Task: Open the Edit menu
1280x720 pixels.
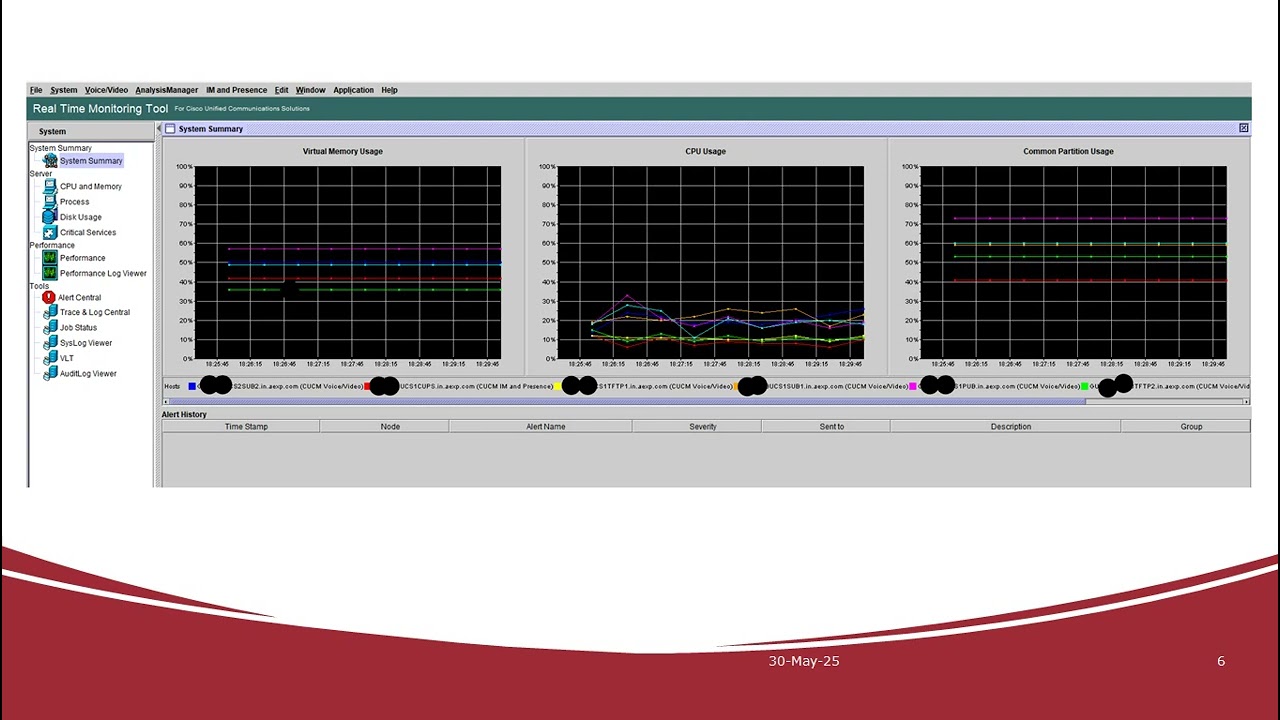Action: coord(281,90)
